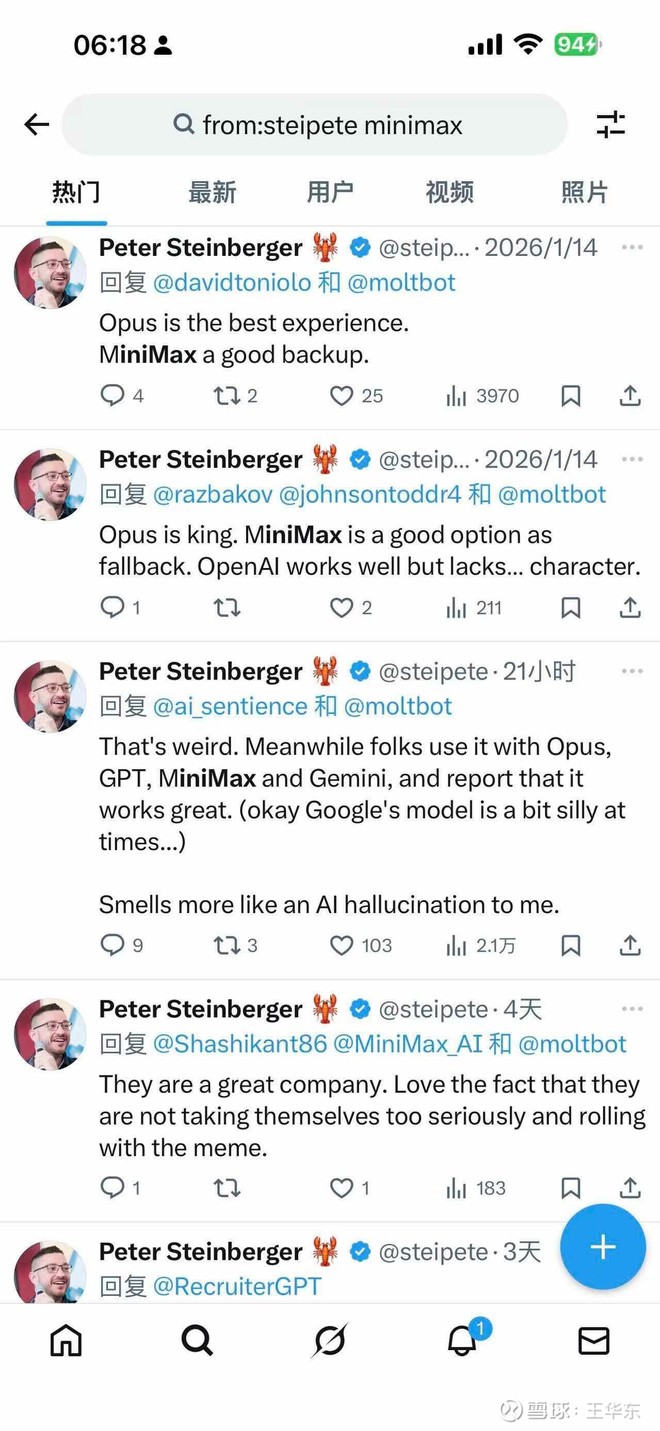Open more options on "Opus is king" tweet
The width and height of the screenshot is (660, 1431).
(x=632, y=459)
